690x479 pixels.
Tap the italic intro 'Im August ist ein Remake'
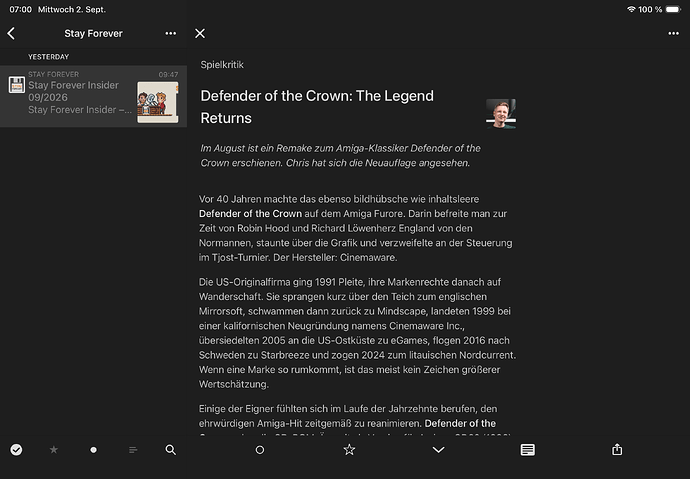[340, 155]
